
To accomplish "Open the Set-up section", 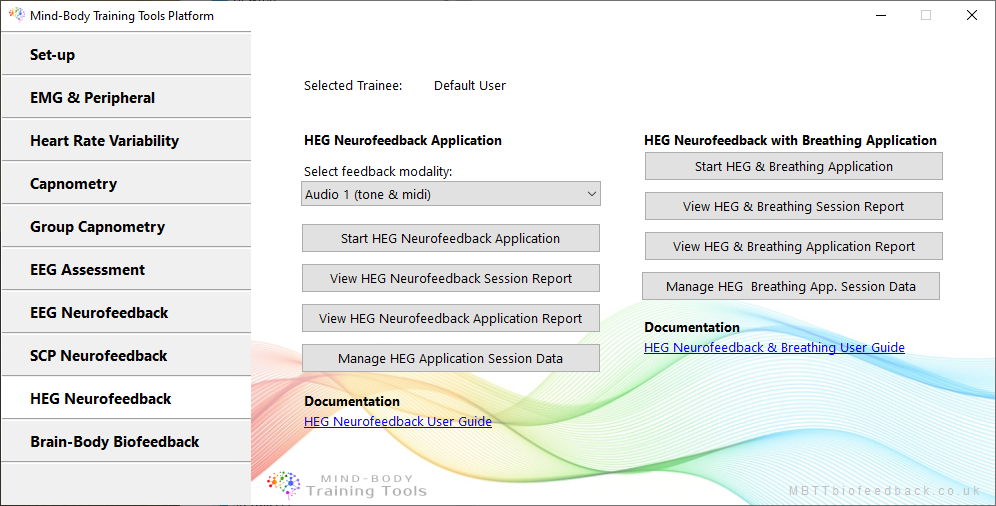I will pyautogui.click(x=126, y=54).
